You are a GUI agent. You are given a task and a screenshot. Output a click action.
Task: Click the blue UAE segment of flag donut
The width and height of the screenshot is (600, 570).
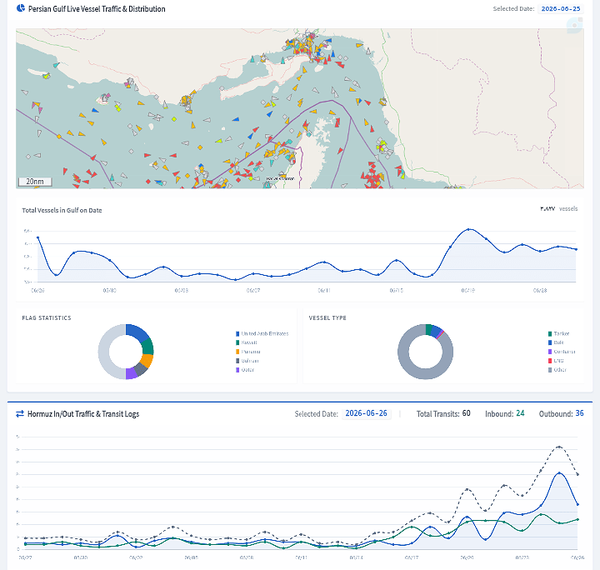pos(139,332)
